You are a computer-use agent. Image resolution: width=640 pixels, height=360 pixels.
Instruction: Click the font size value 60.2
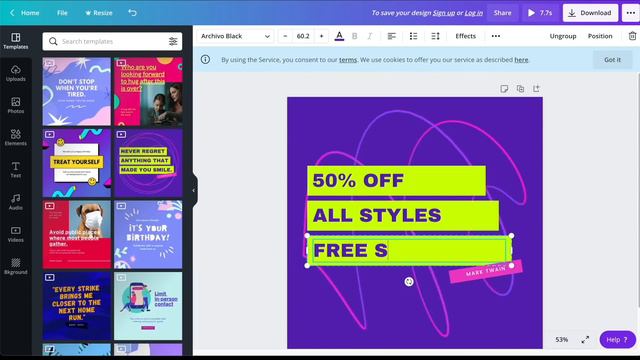pyautogui.click(x=303, y=36)
